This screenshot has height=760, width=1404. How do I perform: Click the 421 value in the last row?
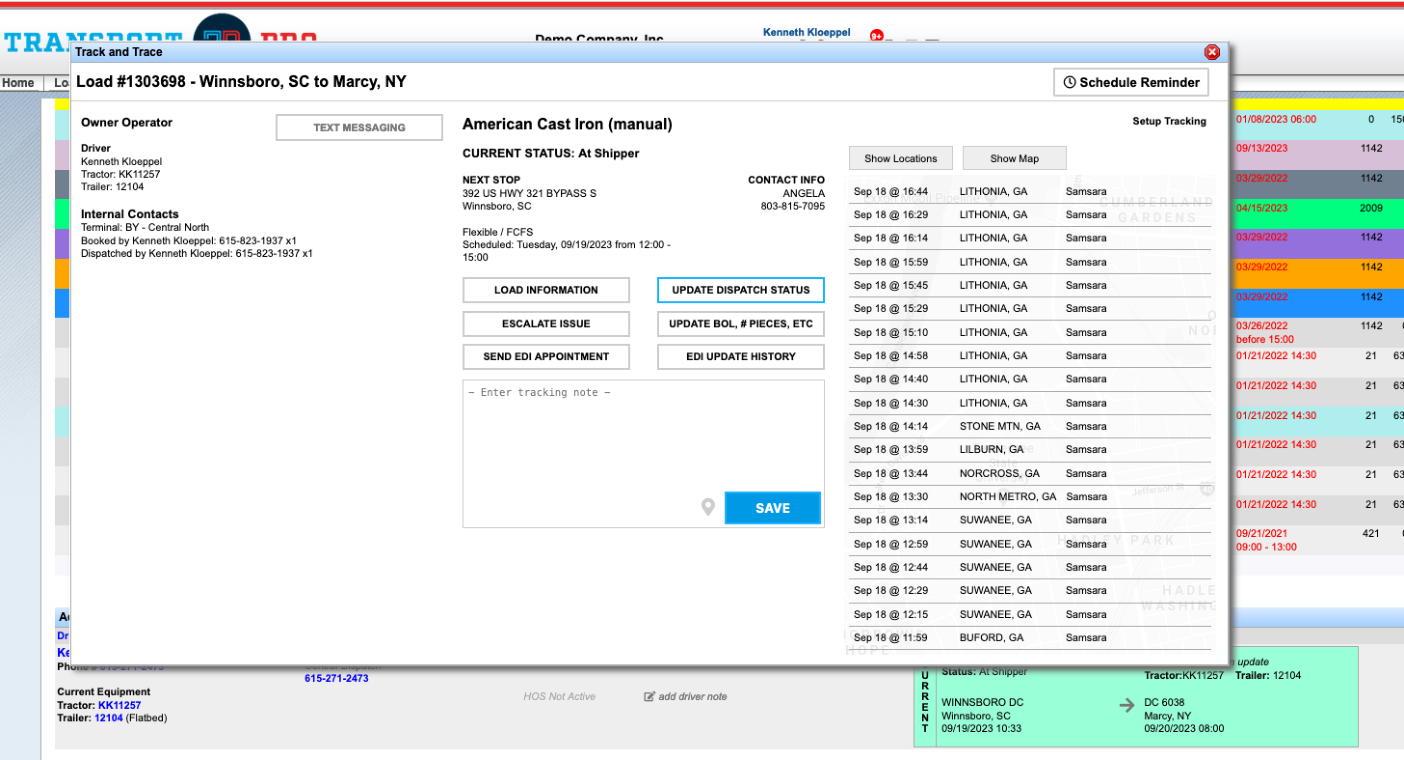(1371, 533)
